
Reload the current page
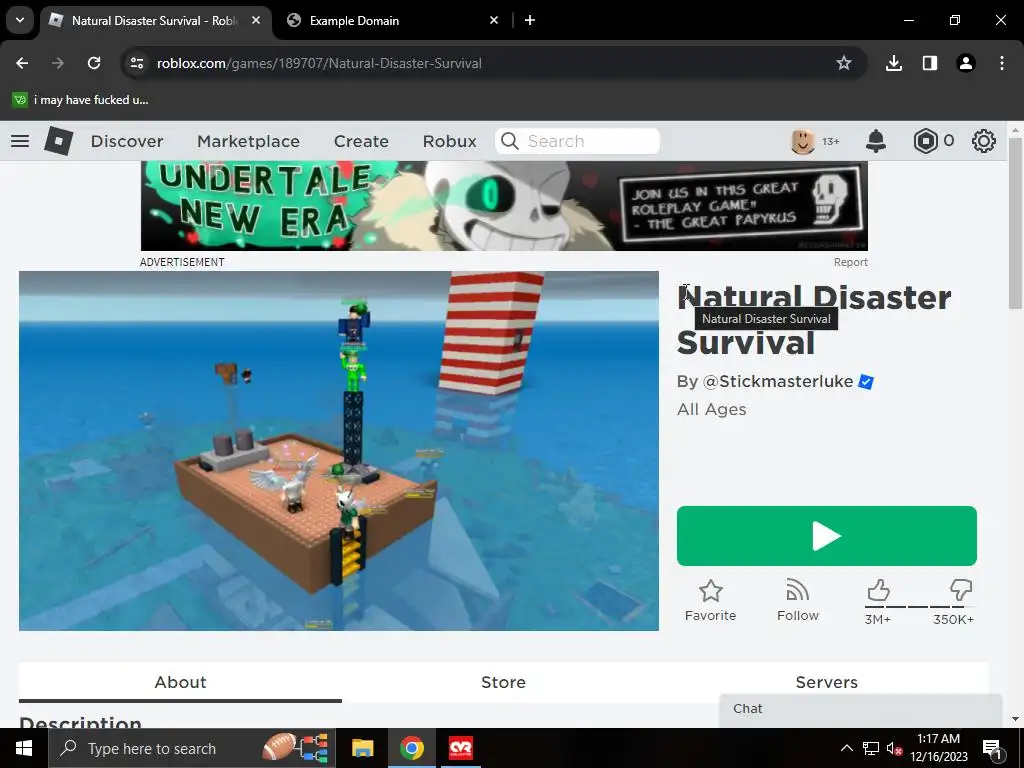click(94, 63)
